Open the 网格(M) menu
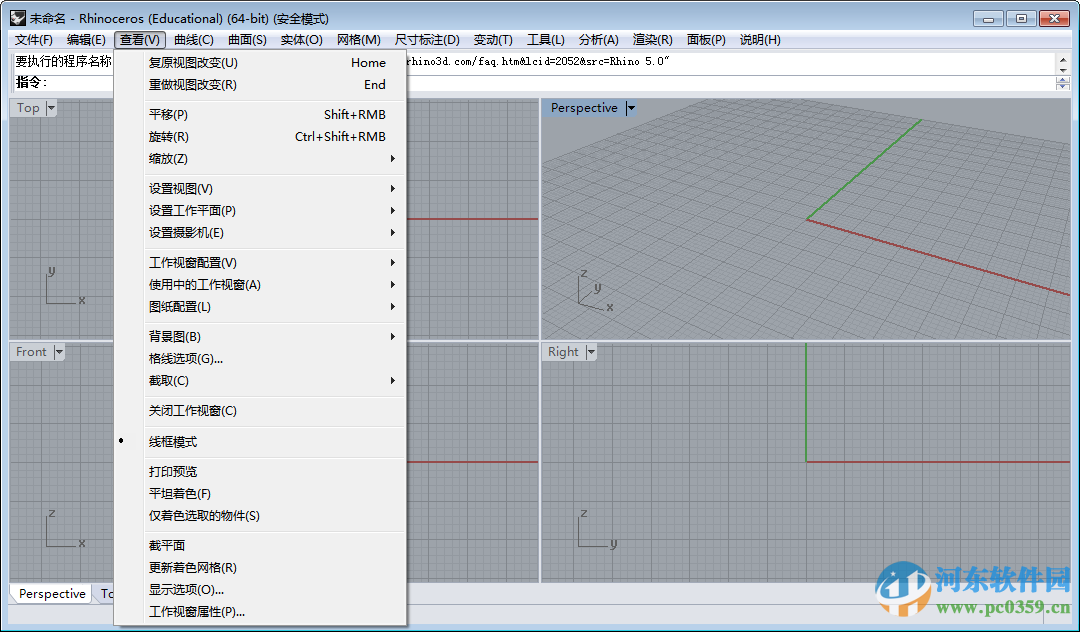This screenshot has height=632, width=1080. coord(358,40)
